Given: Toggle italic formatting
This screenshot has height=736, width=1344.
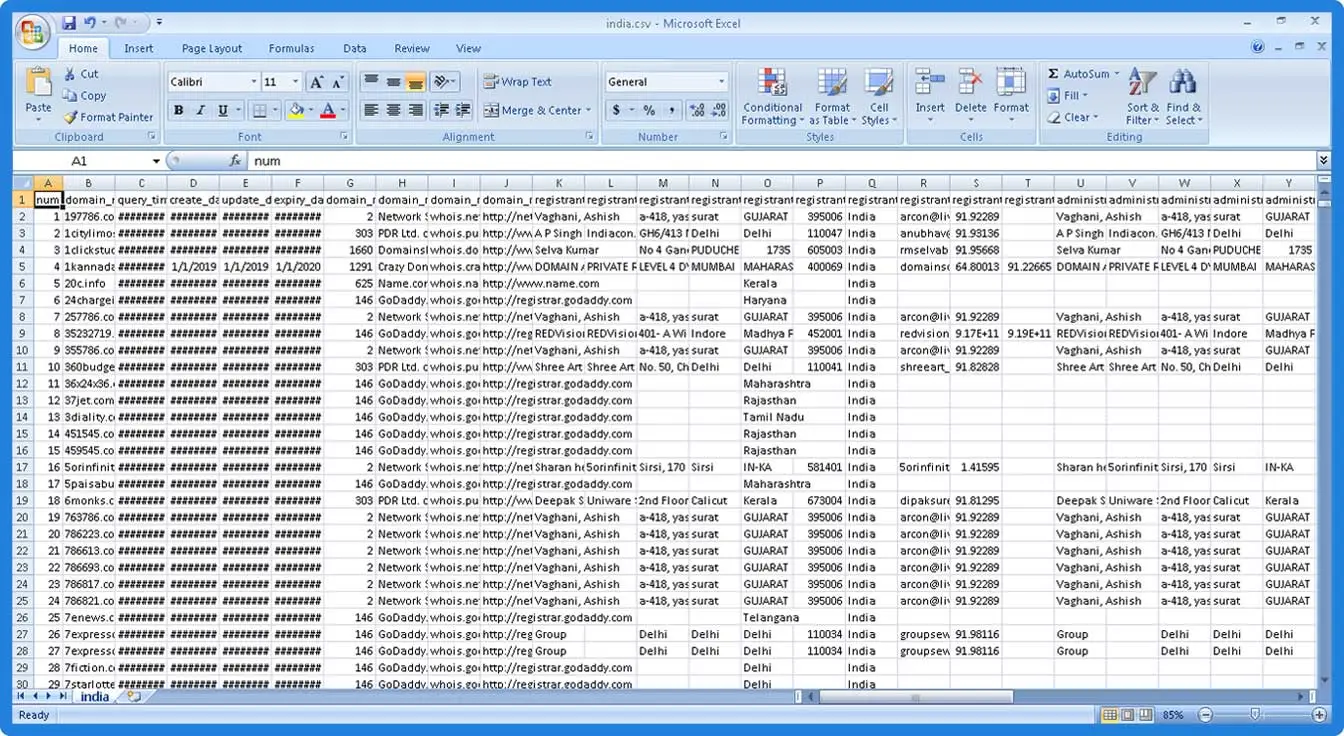Looking at the screenshot, I should pos(200,110).
